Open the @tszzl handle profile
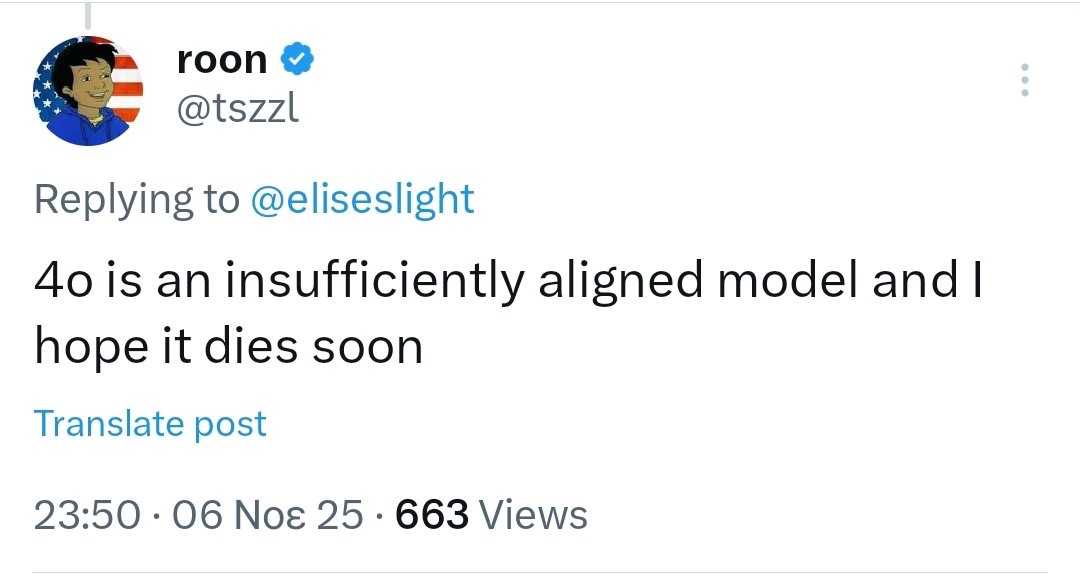Viewport: 1080px width, 574px height. click(237, 108)
